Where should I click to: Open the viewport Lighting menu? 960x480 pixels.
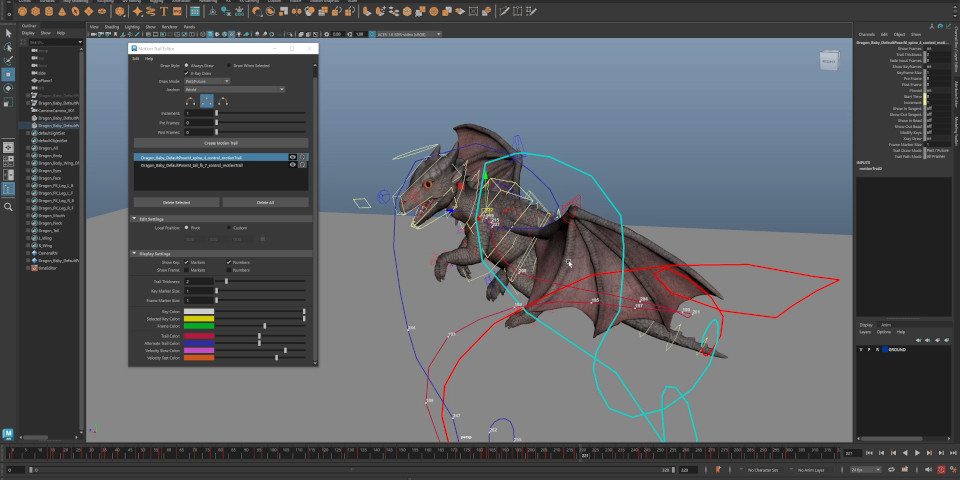click(132, 27)
